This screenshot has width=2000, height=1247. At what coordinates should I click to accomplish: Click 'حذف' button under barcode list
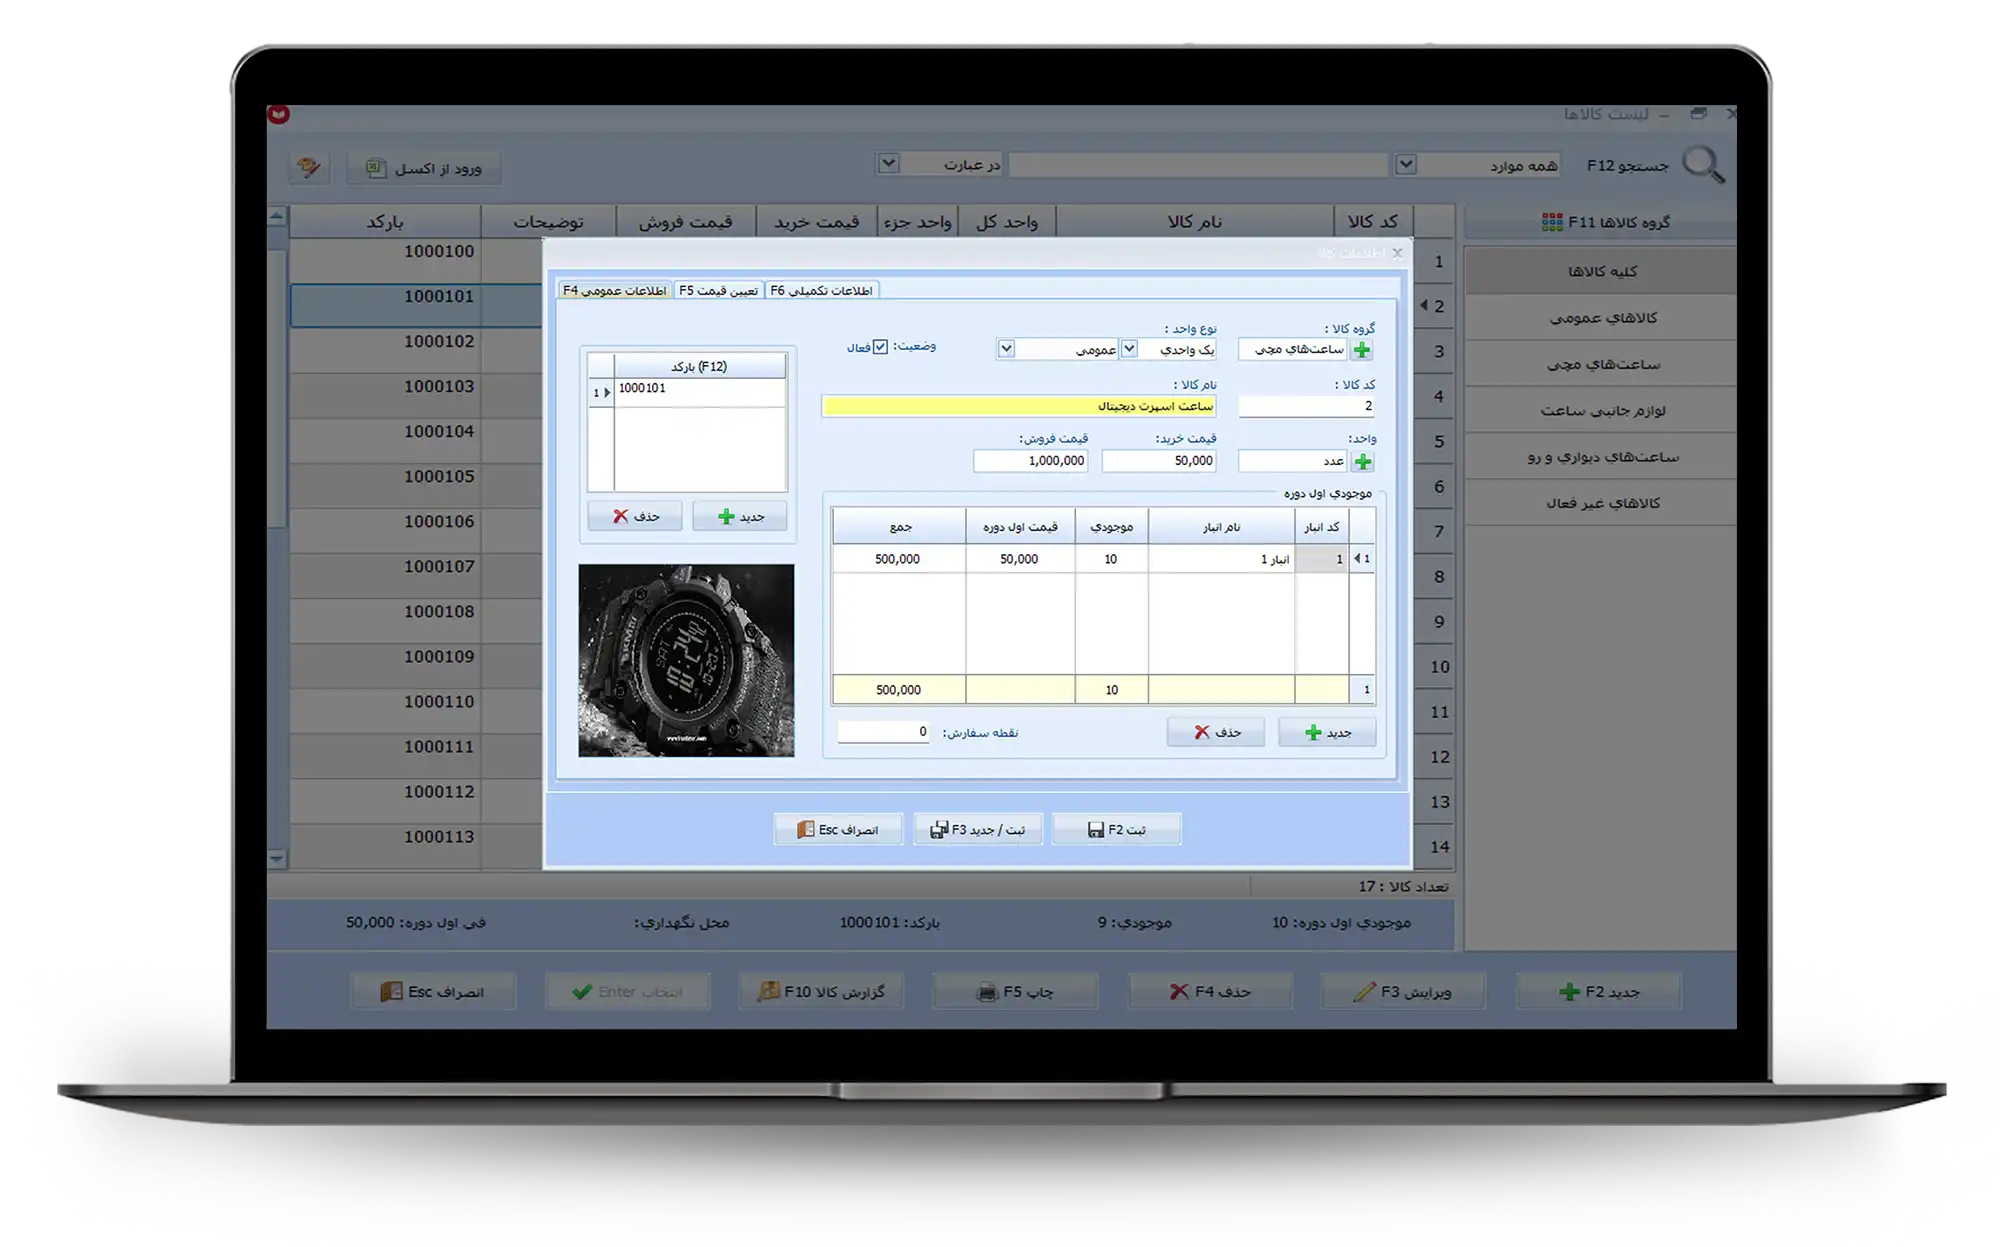[x=635, y=516]
